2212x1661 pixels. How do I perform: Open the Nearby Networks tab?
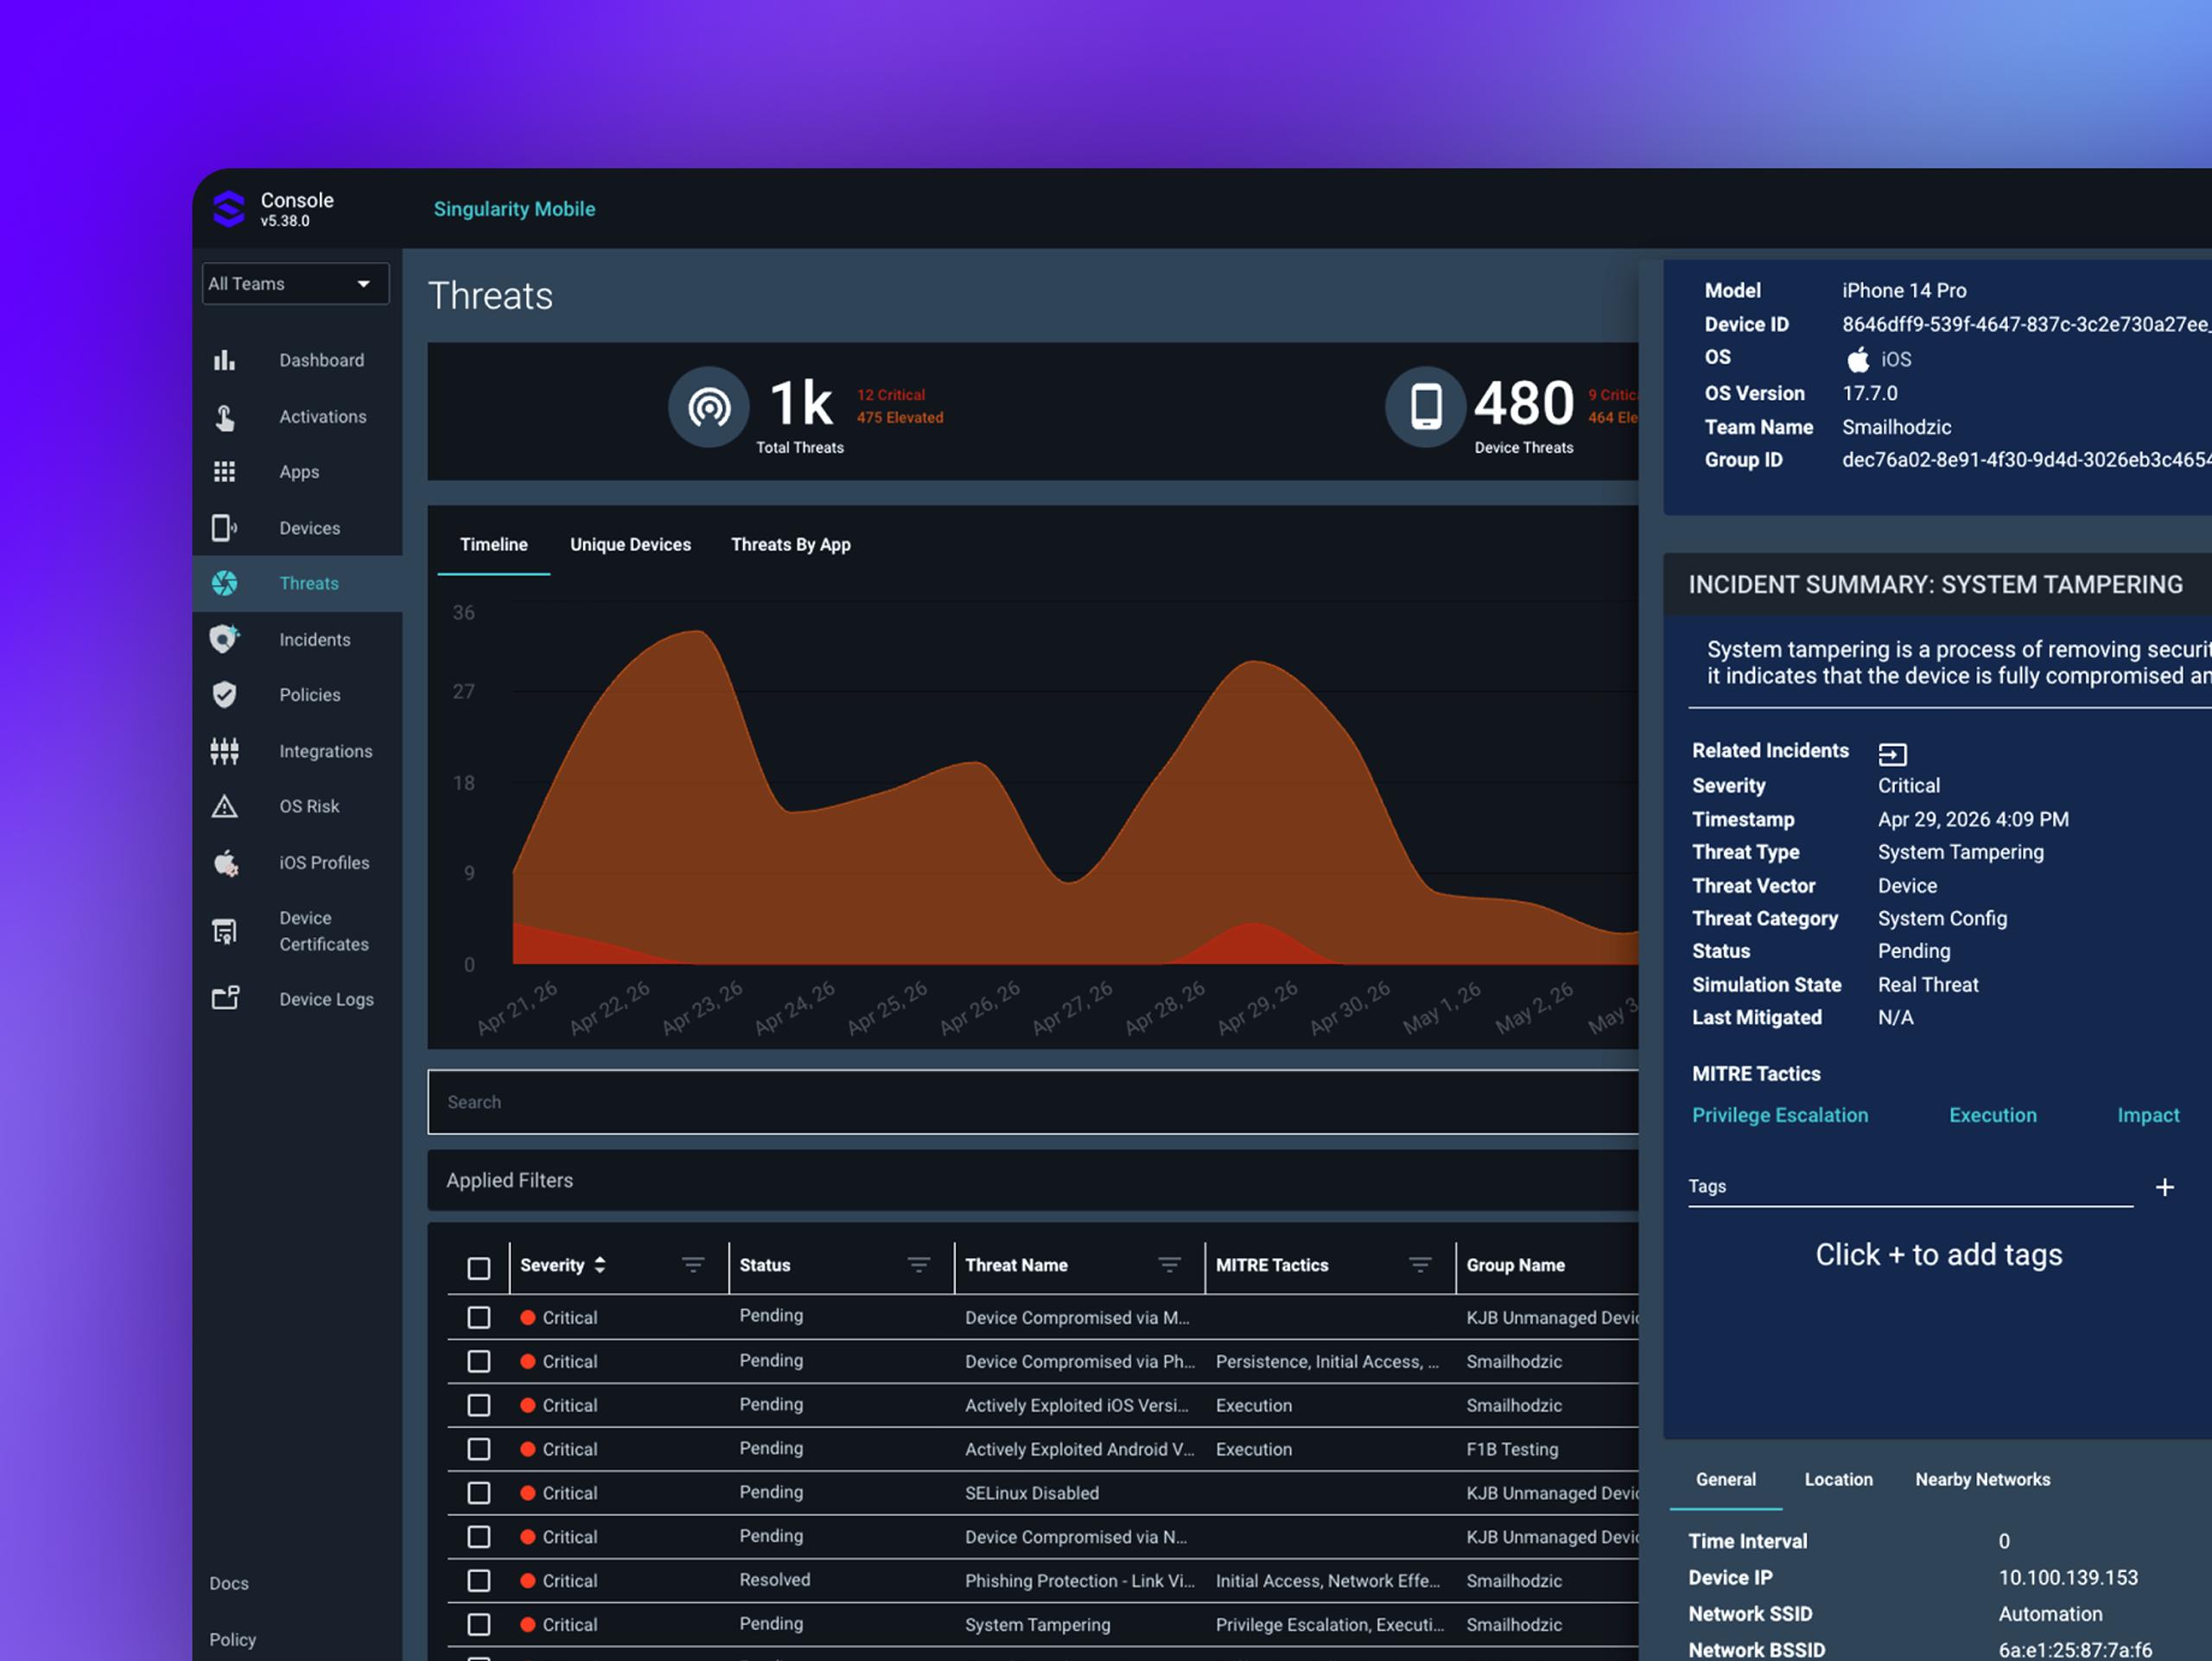click(x=1982, y=1479)
